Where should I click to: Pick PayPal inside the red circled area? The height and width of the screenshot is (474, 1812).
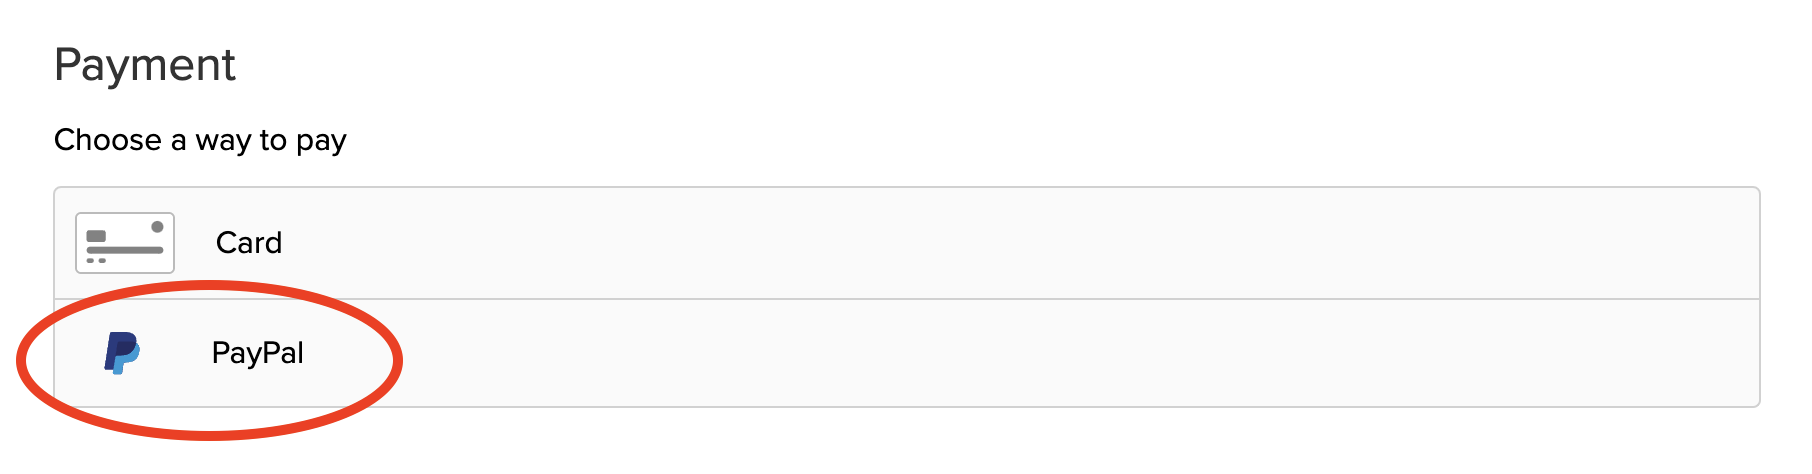tap(258, 353)
